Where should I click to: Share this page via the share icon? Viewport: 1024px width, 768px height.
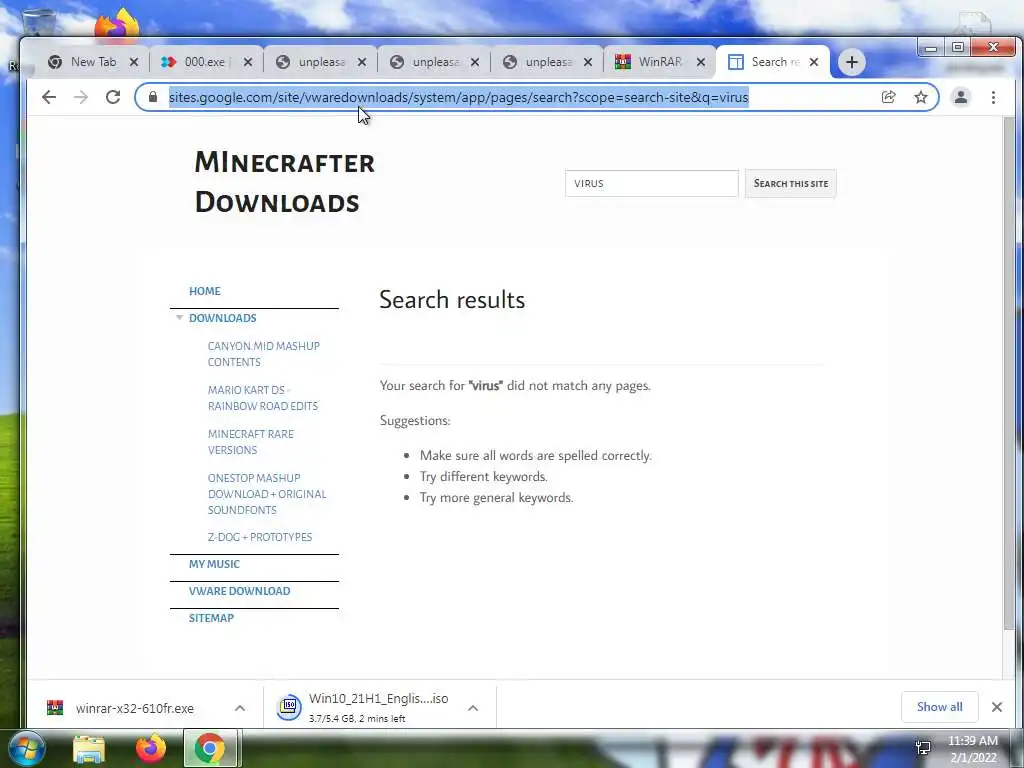pos(888,97)
